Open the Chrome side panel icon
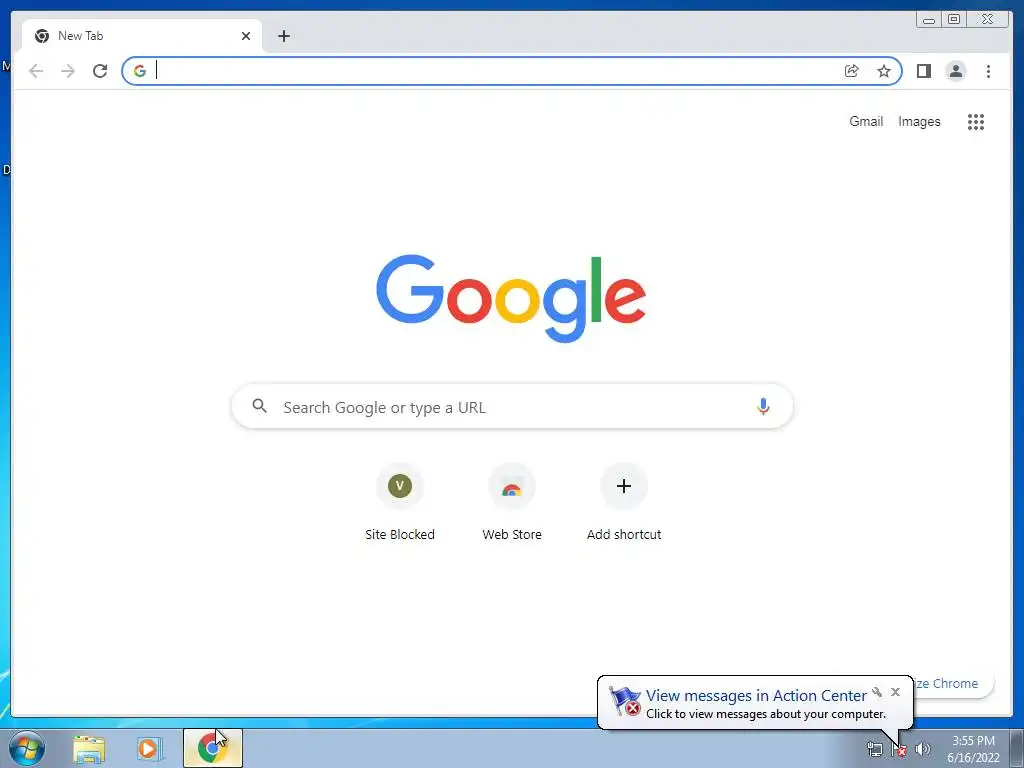Viewport: 1024px width, 768px height. (923, 71)
